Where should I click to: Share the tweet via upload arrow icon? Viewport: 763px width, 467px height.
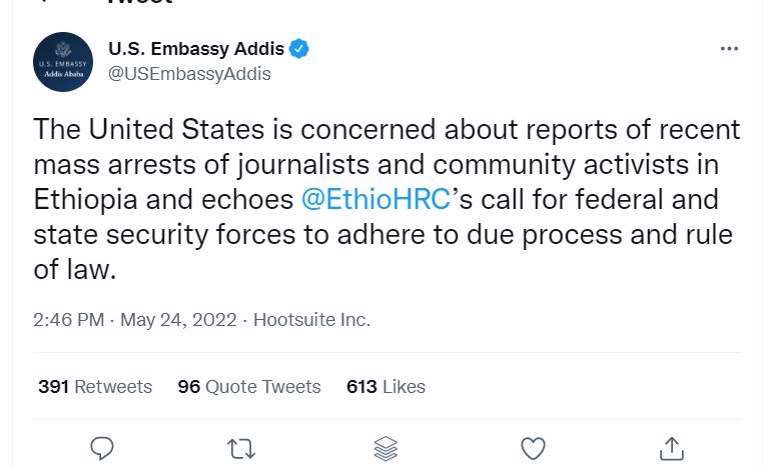click(x=672, y=448)
